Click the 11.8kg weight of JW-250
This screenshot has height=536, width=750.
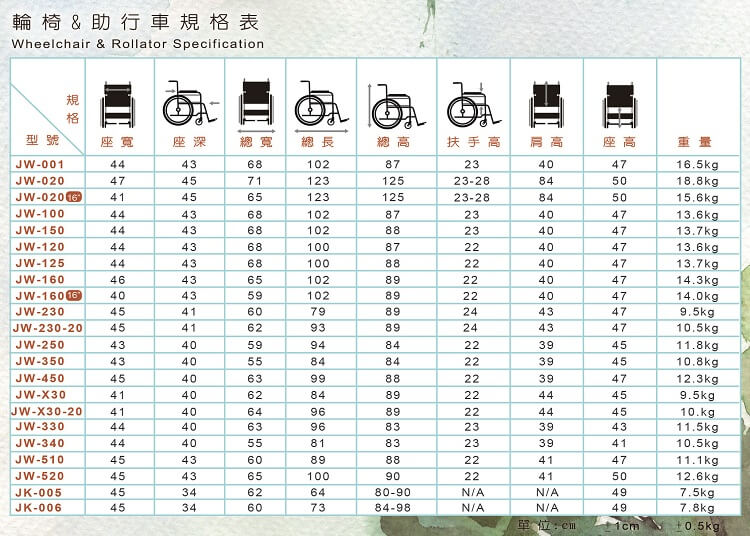(x=697, y=345)
